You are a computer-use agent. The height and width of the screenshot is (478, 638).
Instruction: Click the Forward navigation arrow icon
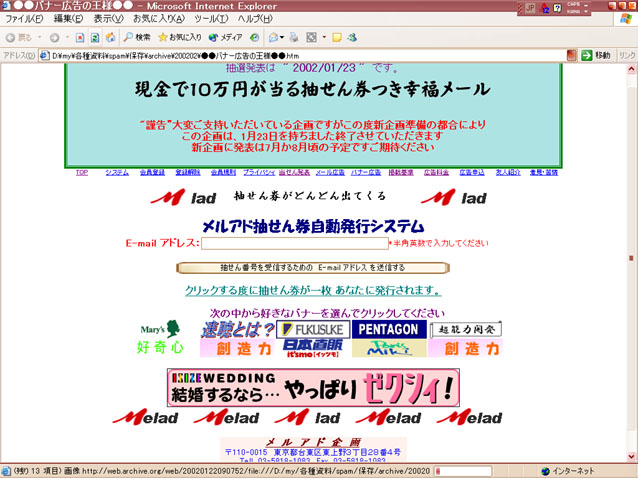point(54,38)
